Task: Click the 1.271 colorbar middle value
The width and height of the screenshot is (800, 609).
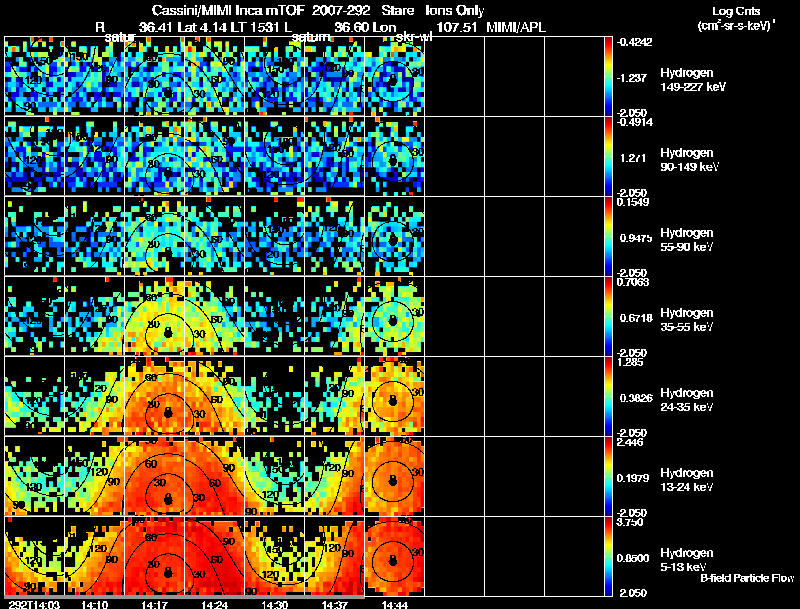Action: (x=633, y=158)
